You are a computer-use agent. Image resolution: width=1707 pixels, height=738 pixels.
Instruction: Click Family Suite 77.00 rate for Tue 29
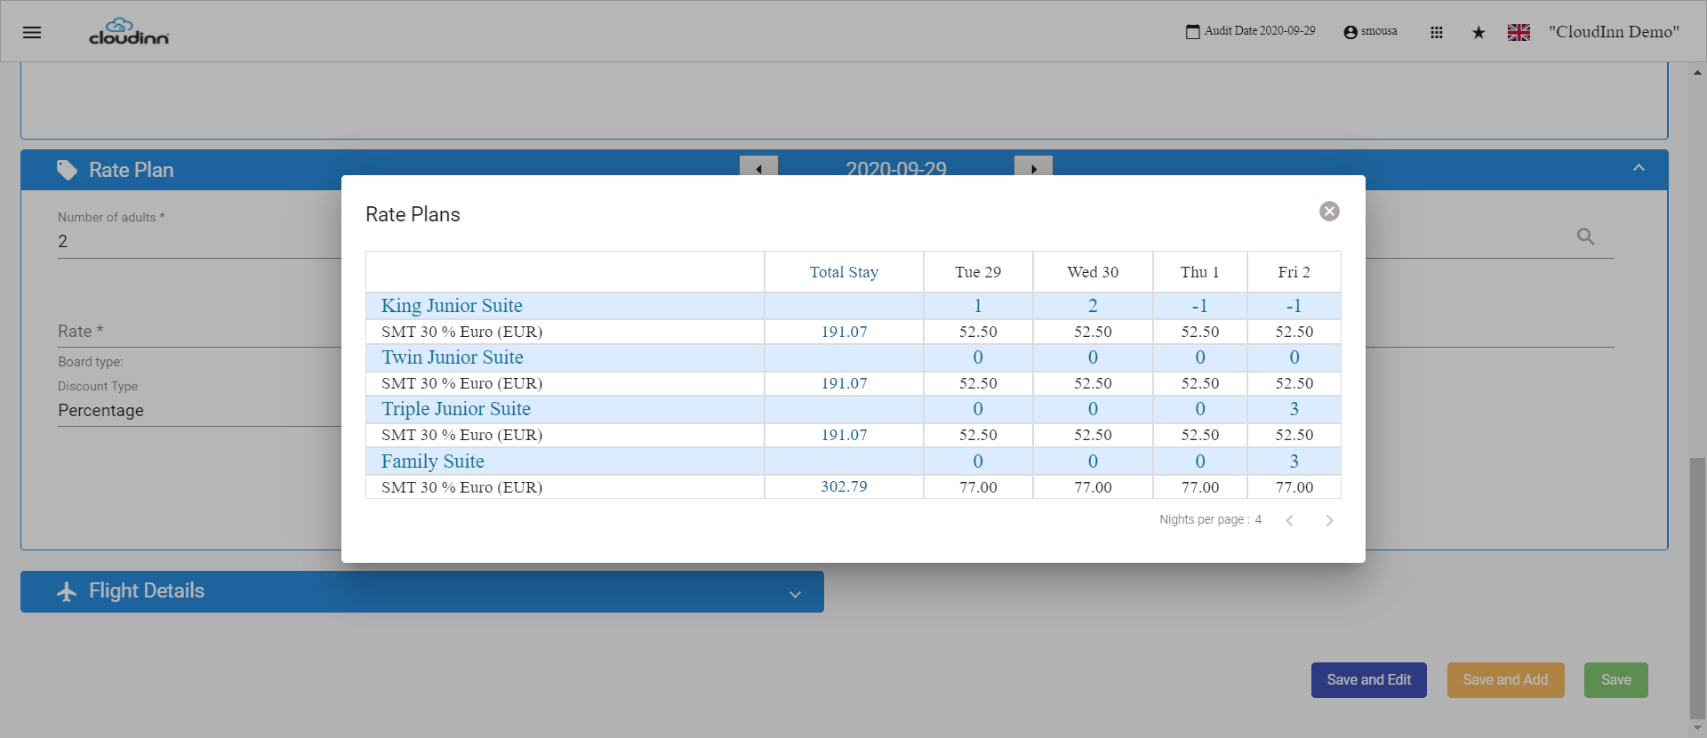[x=978, y=487]
